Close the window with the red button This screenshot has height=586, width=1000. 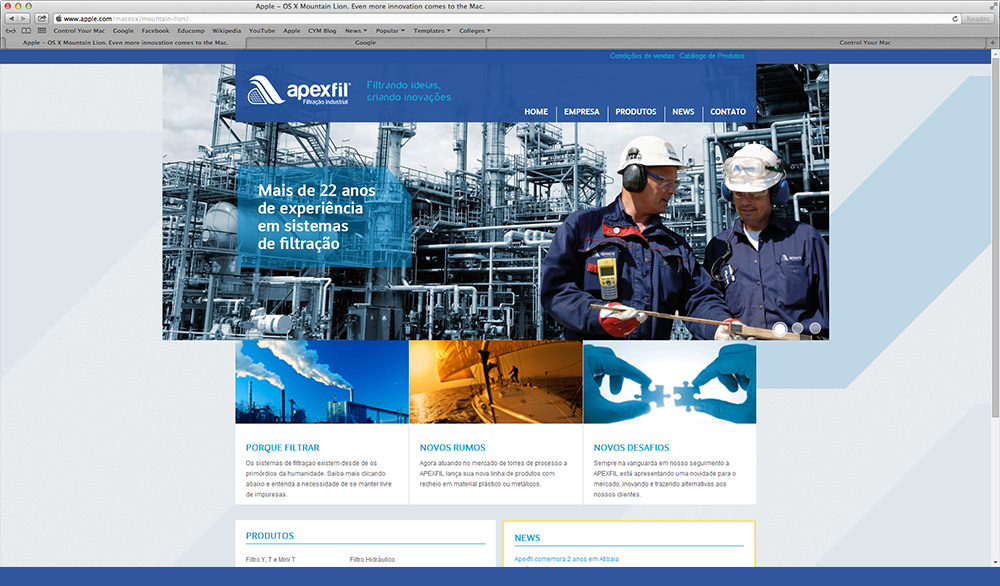pos(8,6)
